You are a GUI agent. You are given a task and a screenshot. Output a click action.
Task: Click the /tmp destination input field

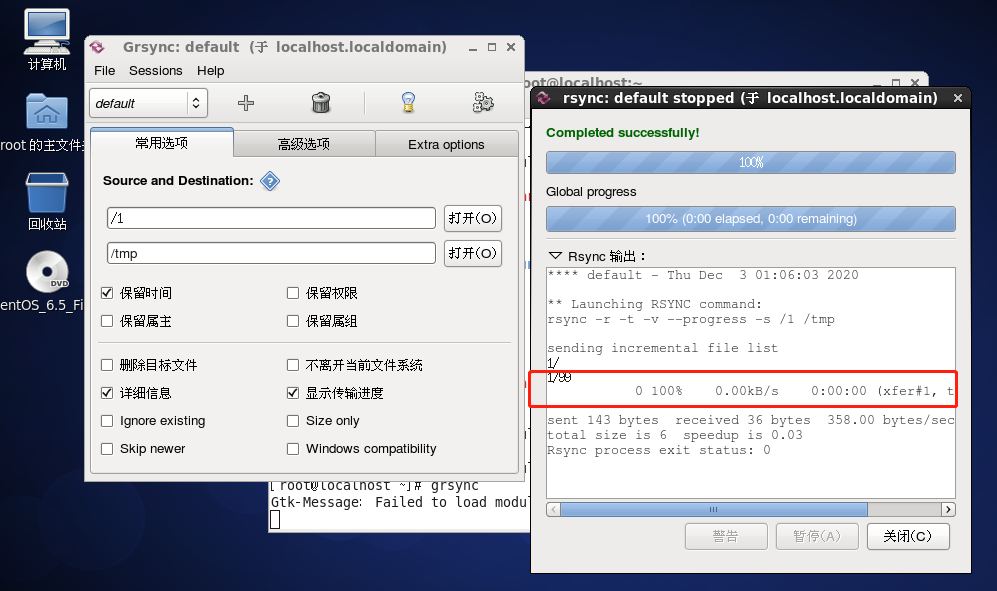pos(270,253)
